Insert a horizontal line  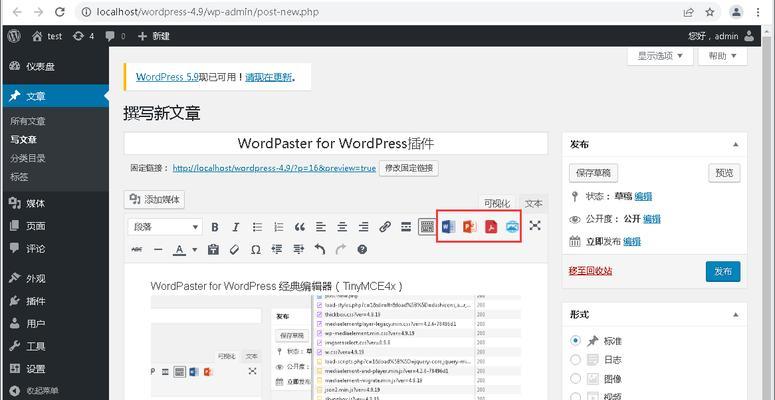tap(158, 250)
